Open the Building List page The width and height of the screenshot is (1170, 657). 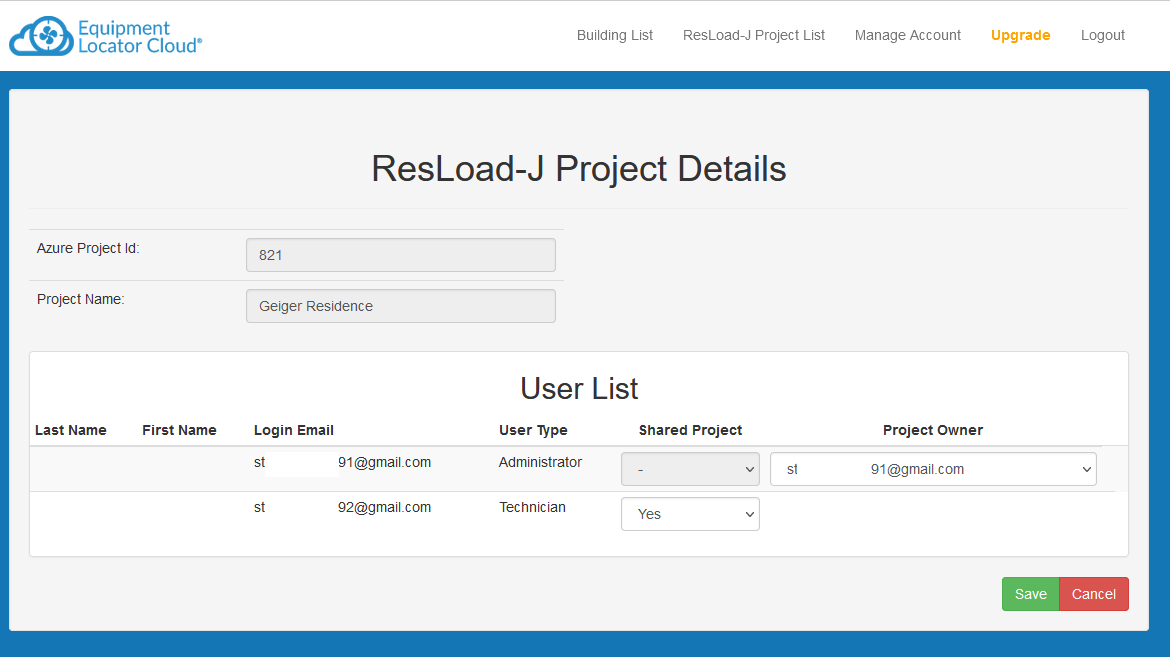(614, 35)
